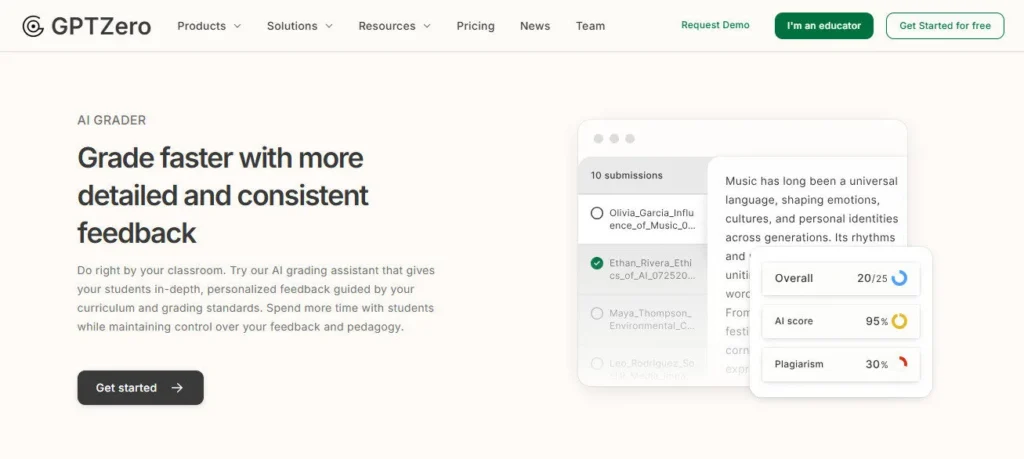Click the AI score 95% card
The width and height of the screenshot is (1024, 459).
coord(840,321)
